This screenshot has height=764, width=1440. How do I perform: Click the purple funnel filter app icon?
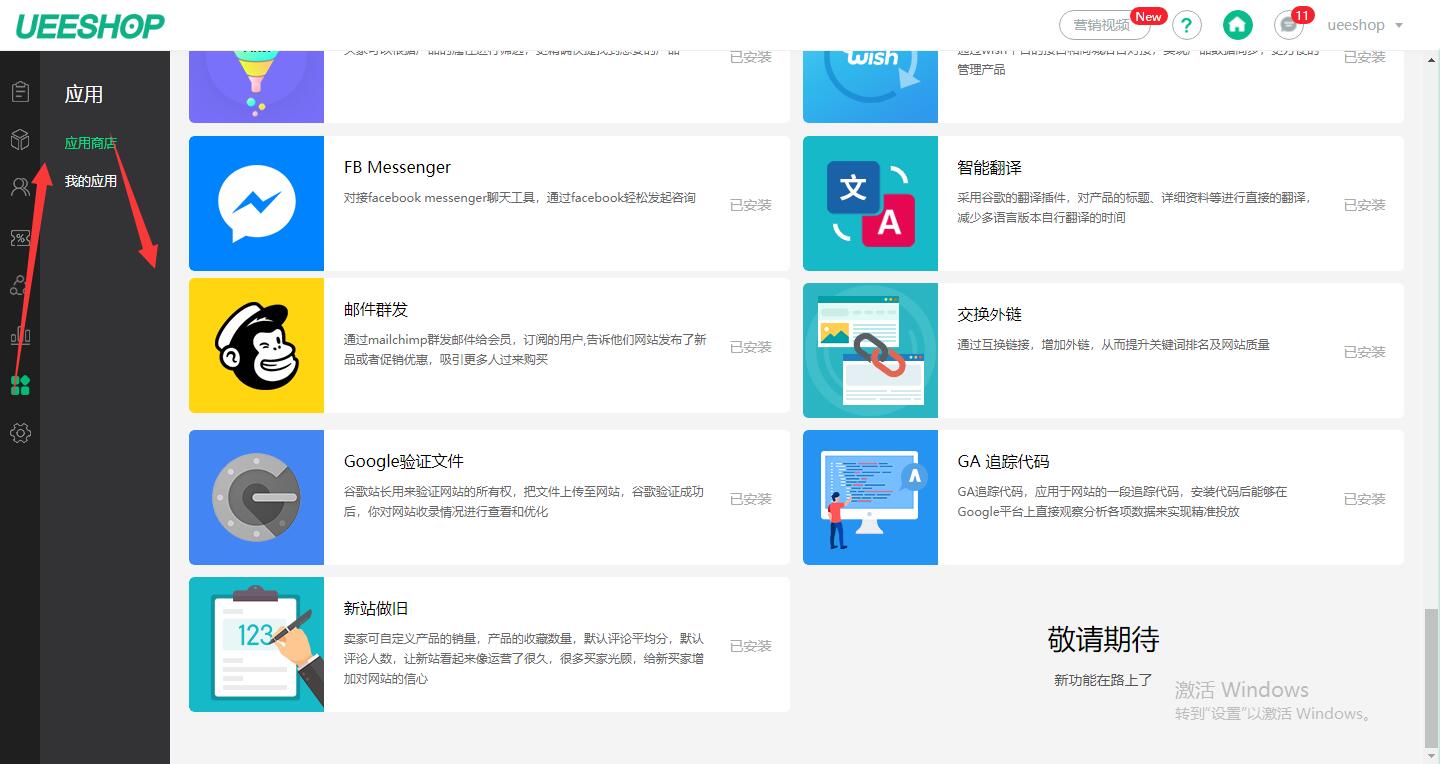[x=256, y=86]
